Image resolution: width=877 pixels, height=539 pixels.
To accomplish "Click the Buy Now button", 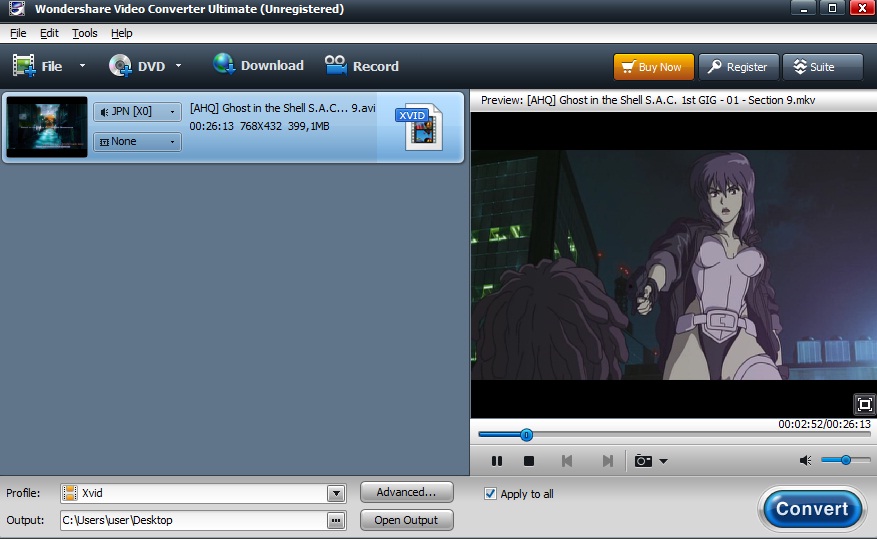I will (653, 67).
